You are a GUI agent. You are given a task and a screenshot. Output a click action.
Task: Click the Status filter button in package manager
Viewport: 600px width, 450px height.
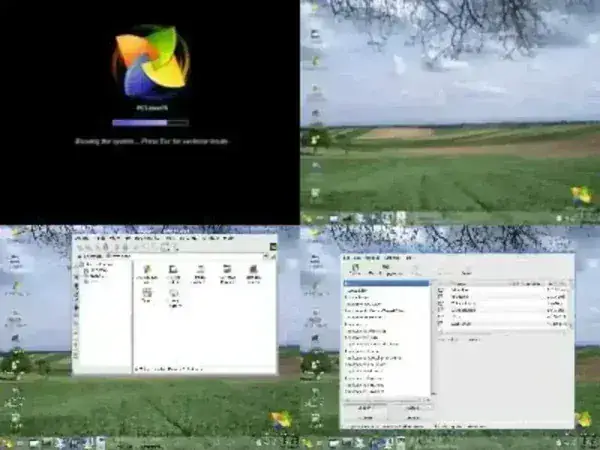point(412,408)
